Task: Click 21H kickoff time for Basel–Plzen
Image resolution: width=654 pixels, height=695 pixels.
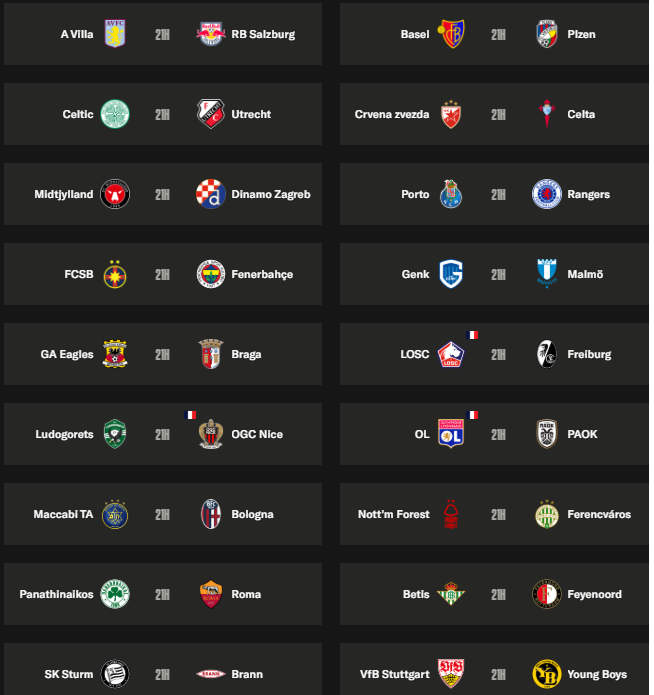Action: [x=498, y=34]
